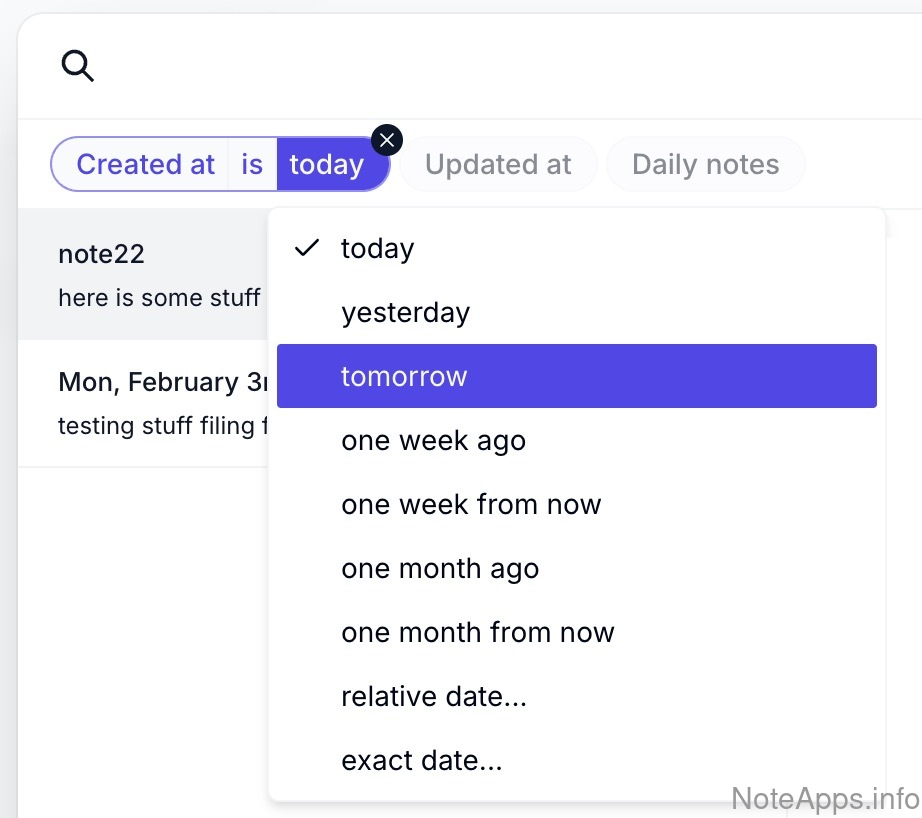Viewport: 922px width, 818px height.
Task: Click the checkmark next to today
Action: click(307, 248)
